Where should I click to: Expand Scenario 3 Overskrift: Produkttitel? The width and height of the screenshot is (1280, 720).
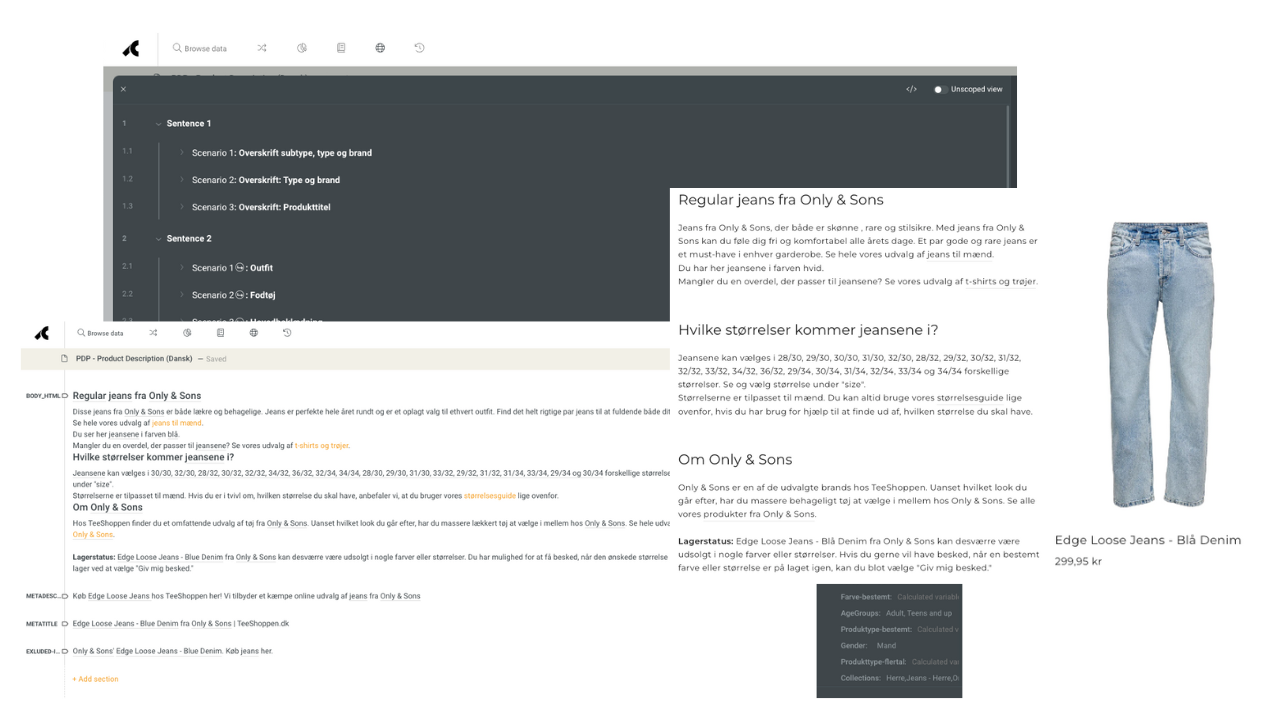(182, 207)
